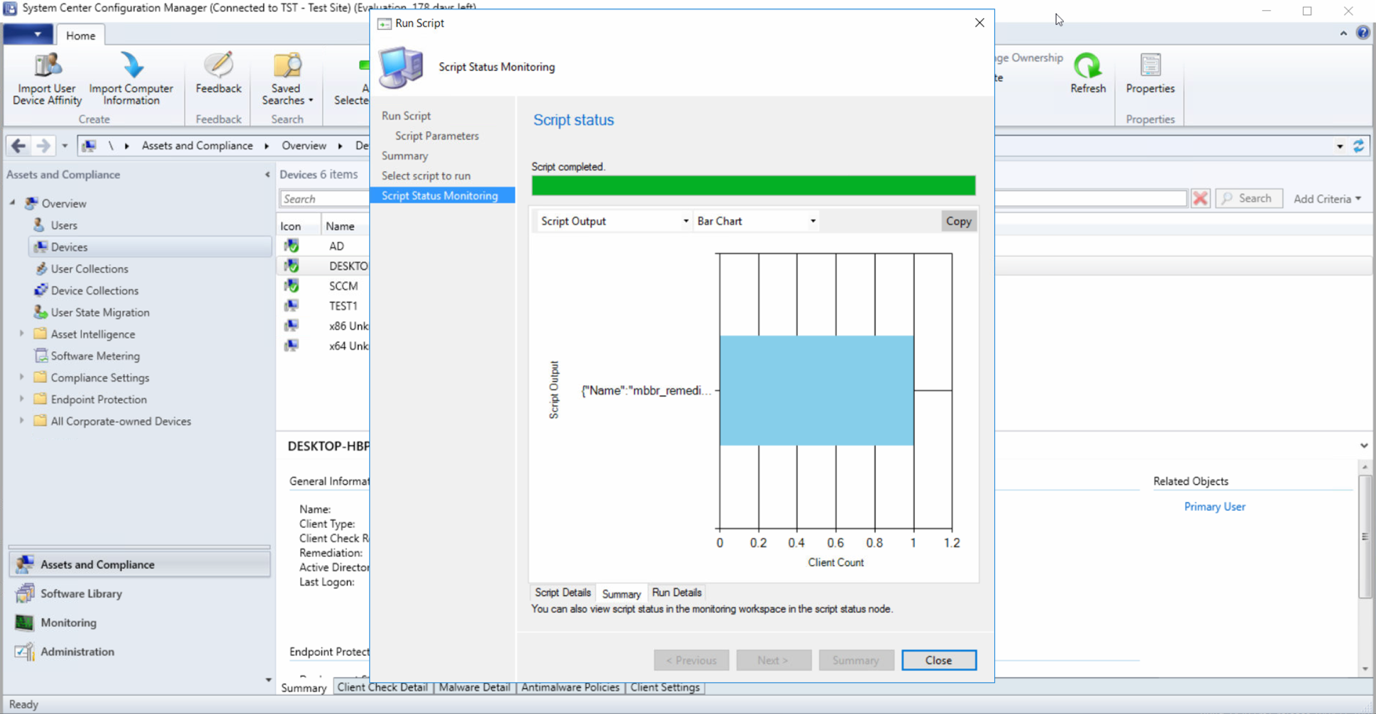
Task: Expand All Corporate-owned Devices node
Action: pyautogui.click(x=22, y=422)
